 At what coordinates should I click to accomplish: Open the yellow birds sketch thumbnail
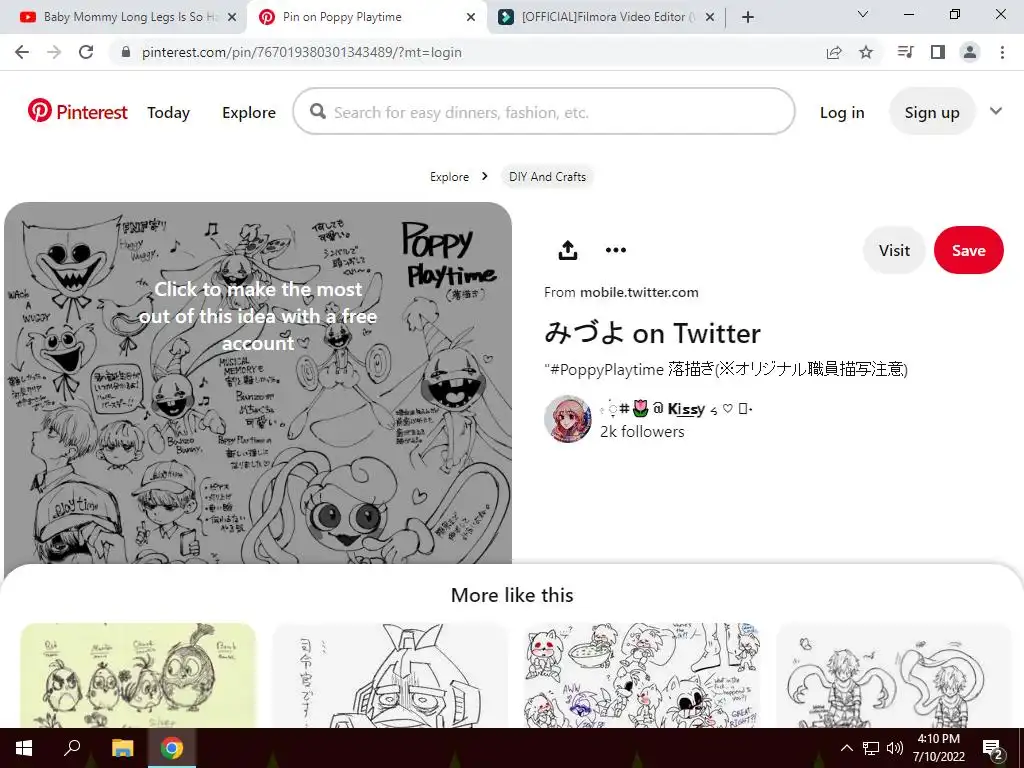click(x=138, y=675)
